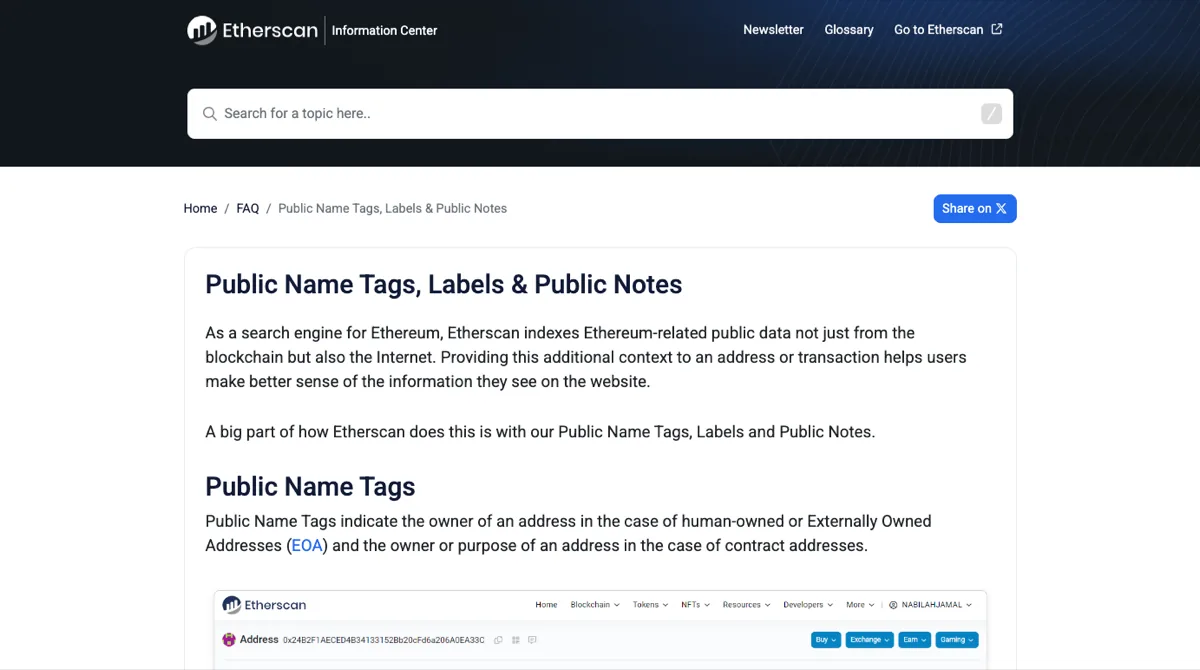Click the external link icon beside Go to Etherscan

997,29
